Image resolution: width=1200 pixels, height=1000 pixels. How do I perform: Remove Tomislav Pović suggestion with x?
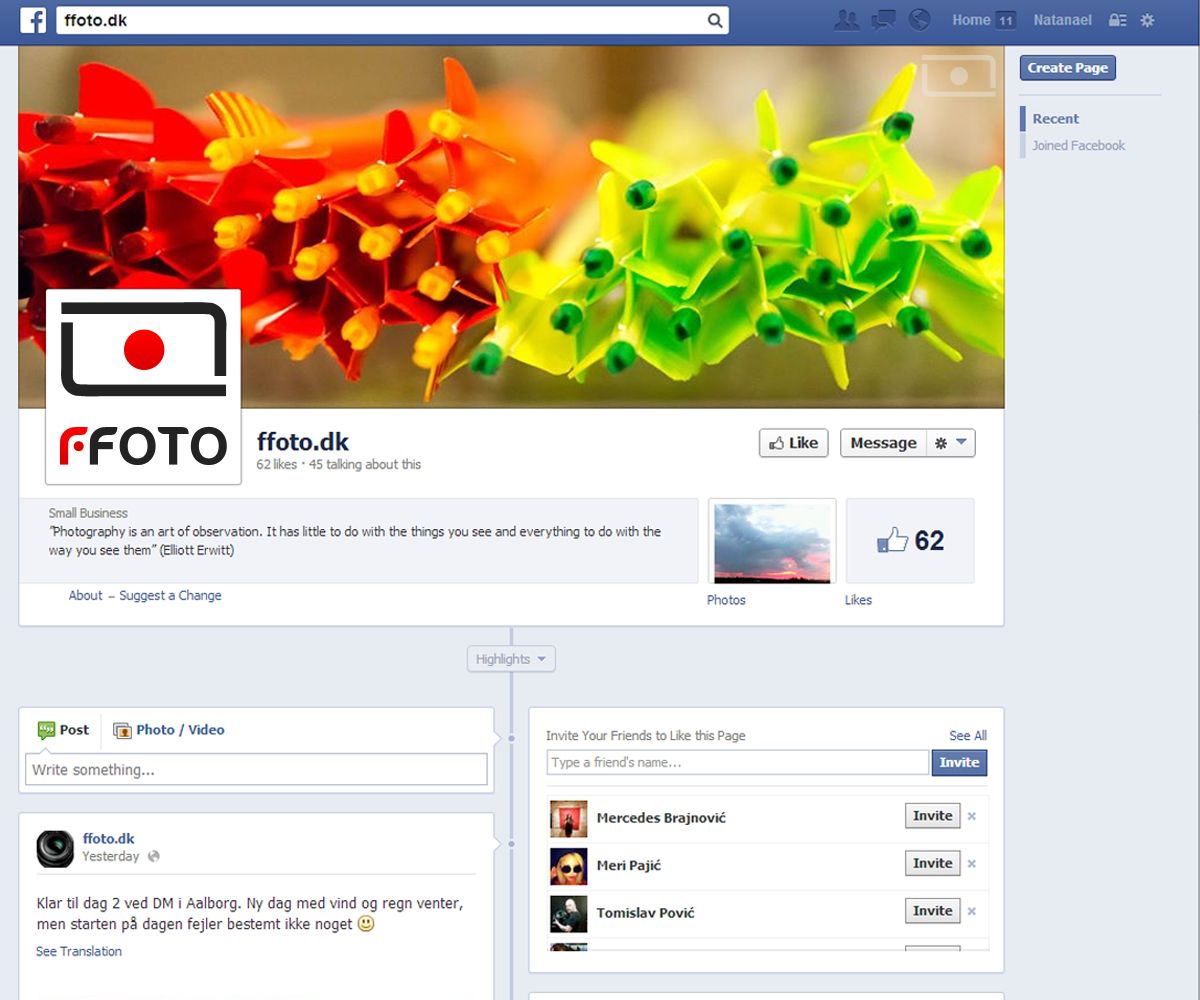[972, 911]
